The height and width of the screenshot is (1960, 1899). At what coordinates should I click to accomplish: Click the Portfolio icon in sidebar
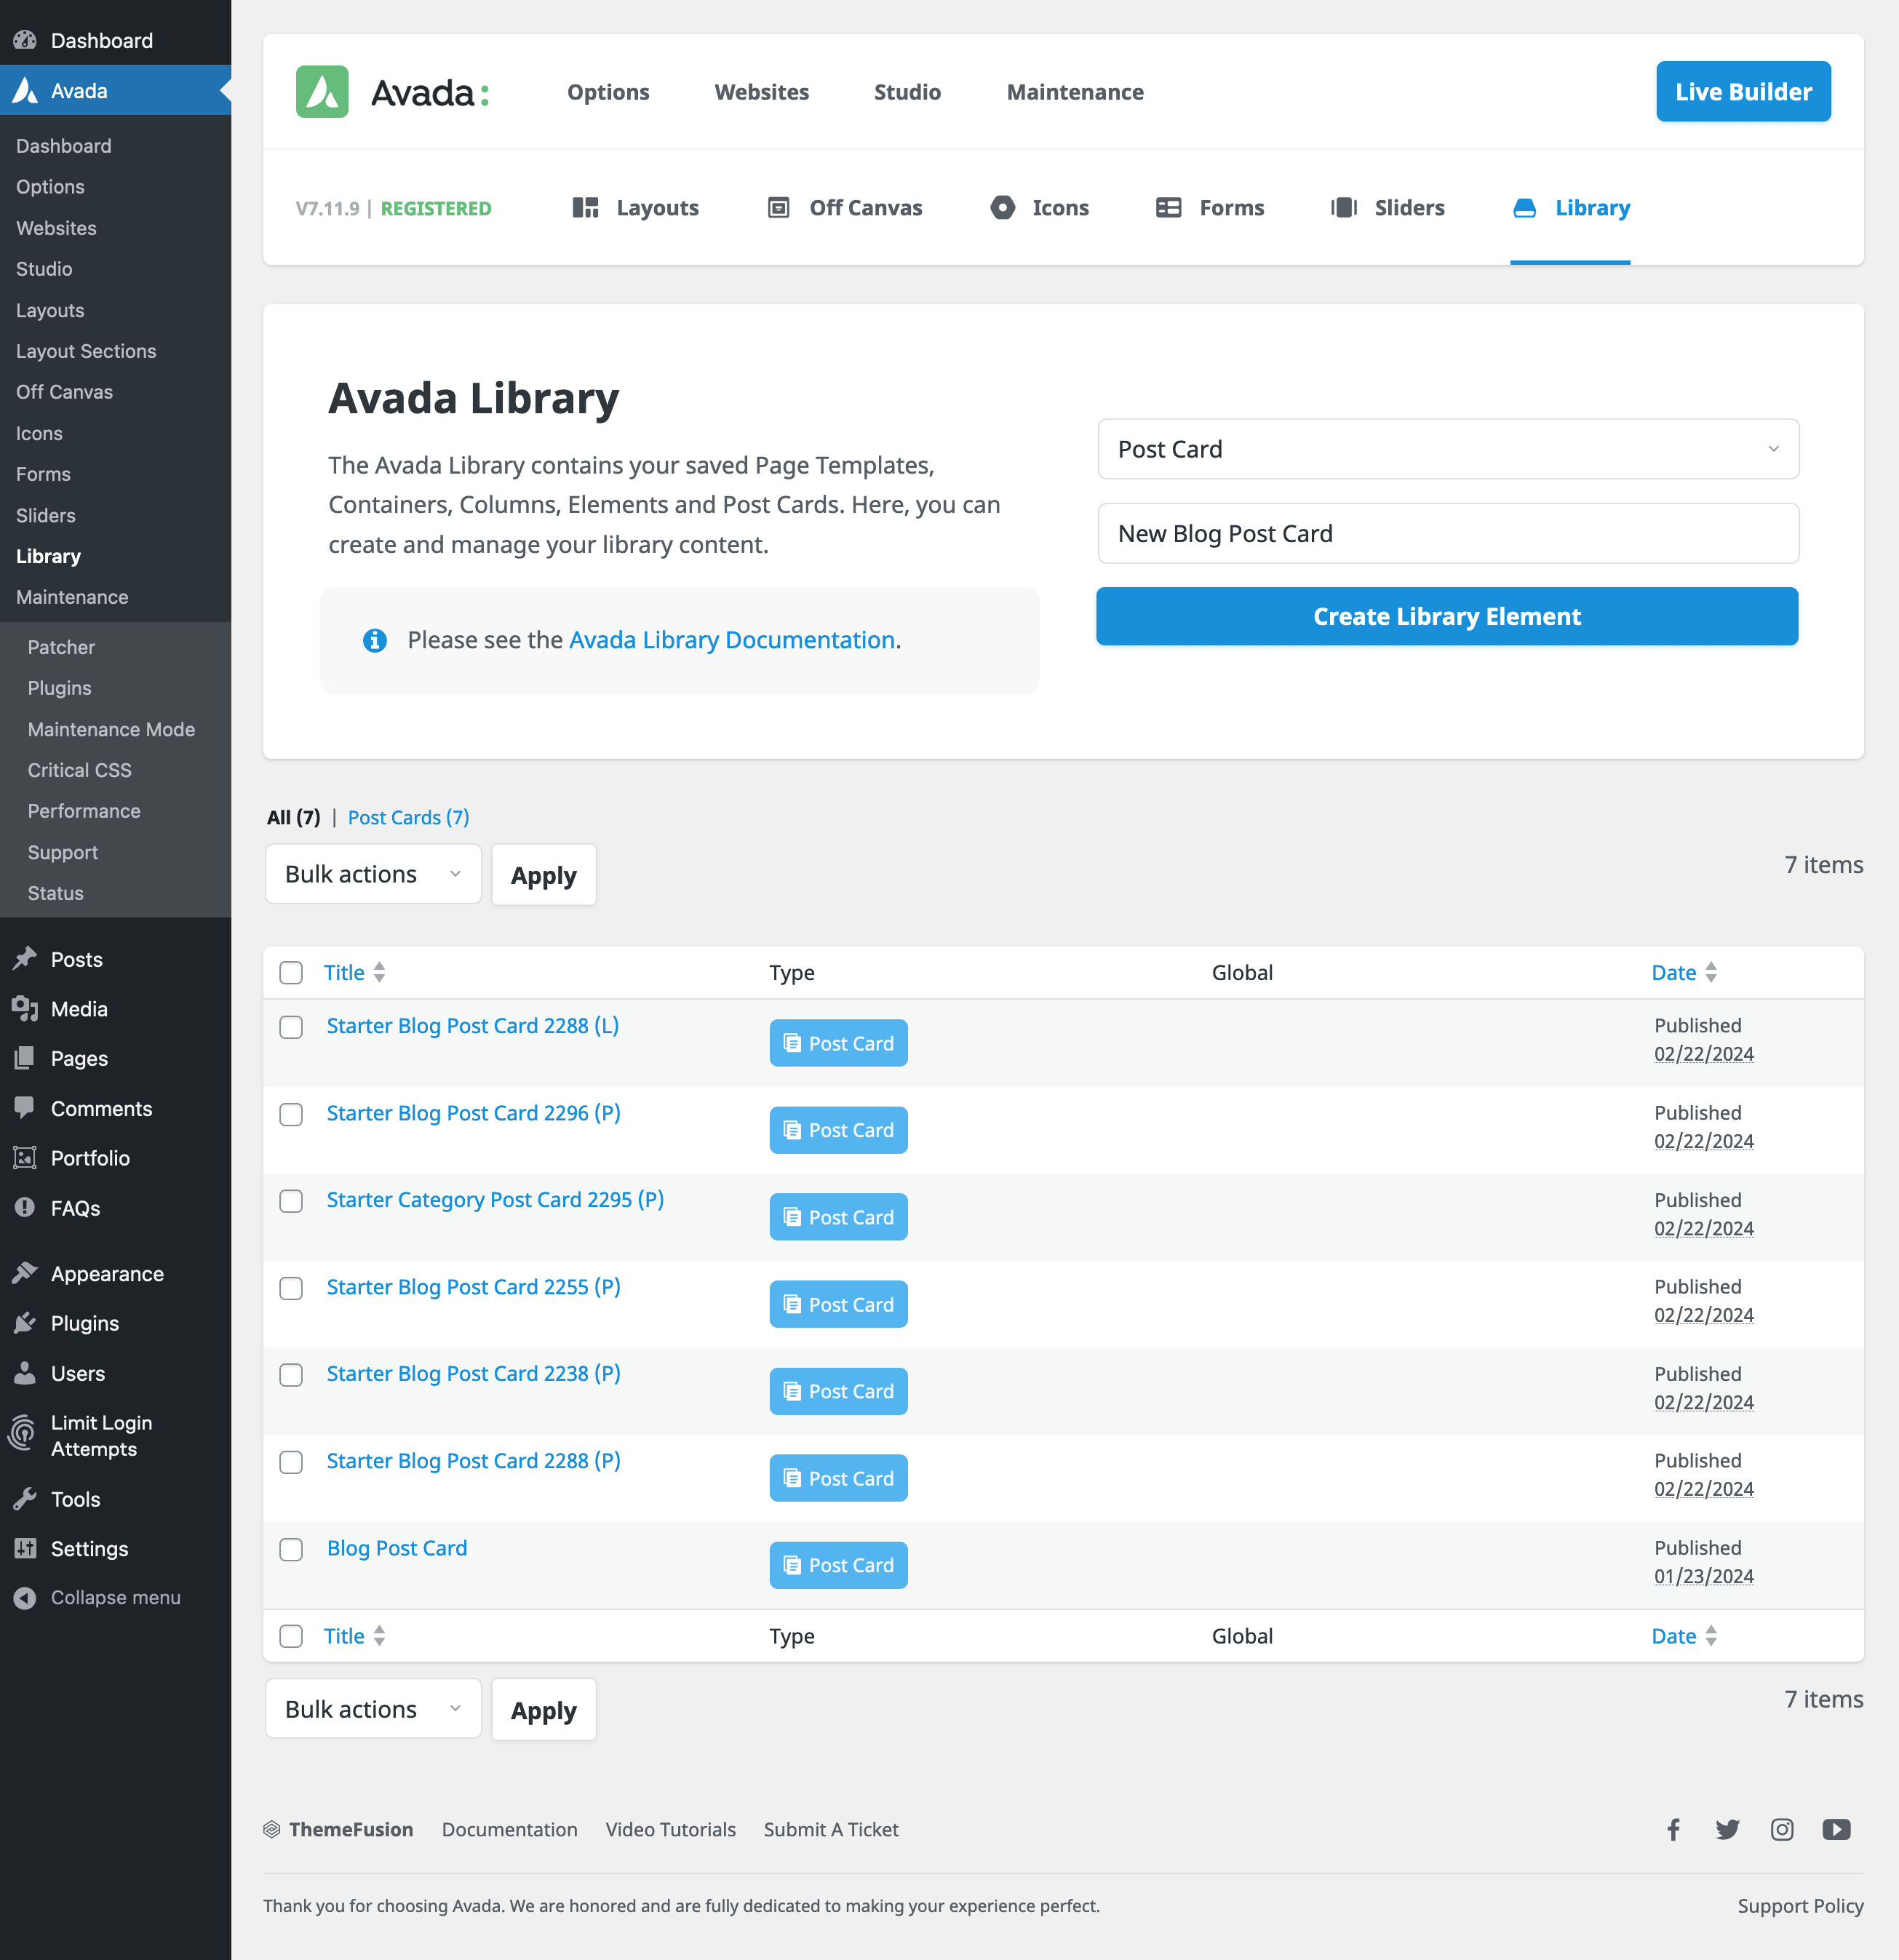coord(25,1158)
